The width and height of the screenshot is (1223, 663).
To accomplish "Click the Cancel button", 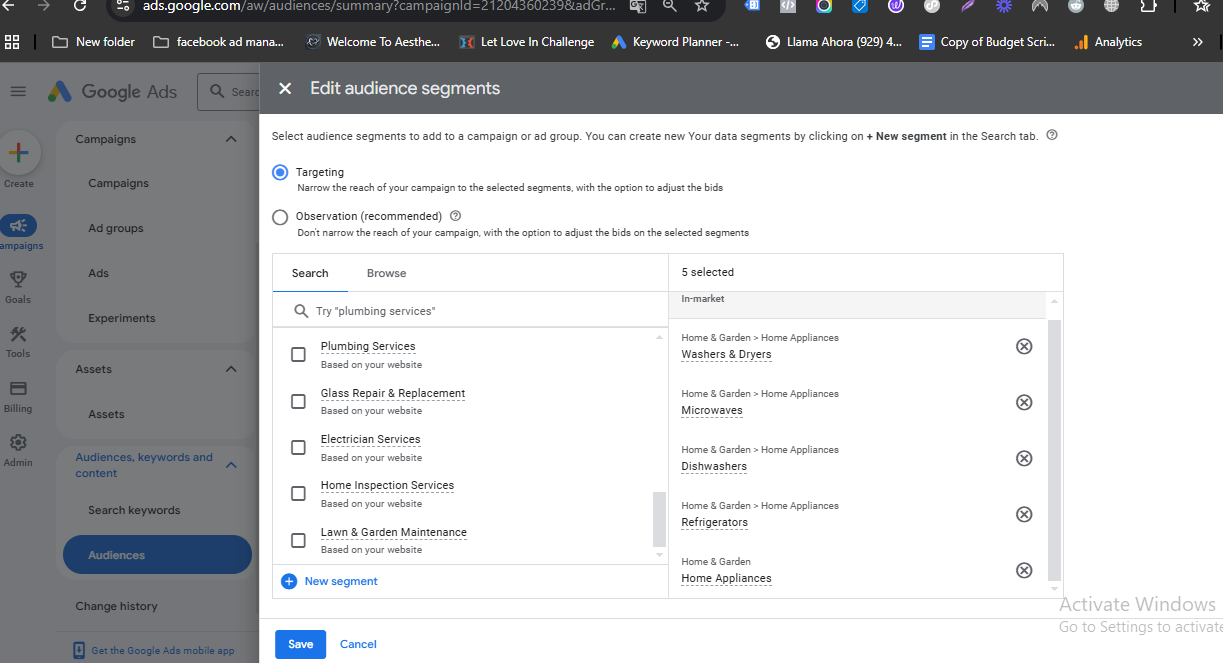I will [x=358, y=644].
